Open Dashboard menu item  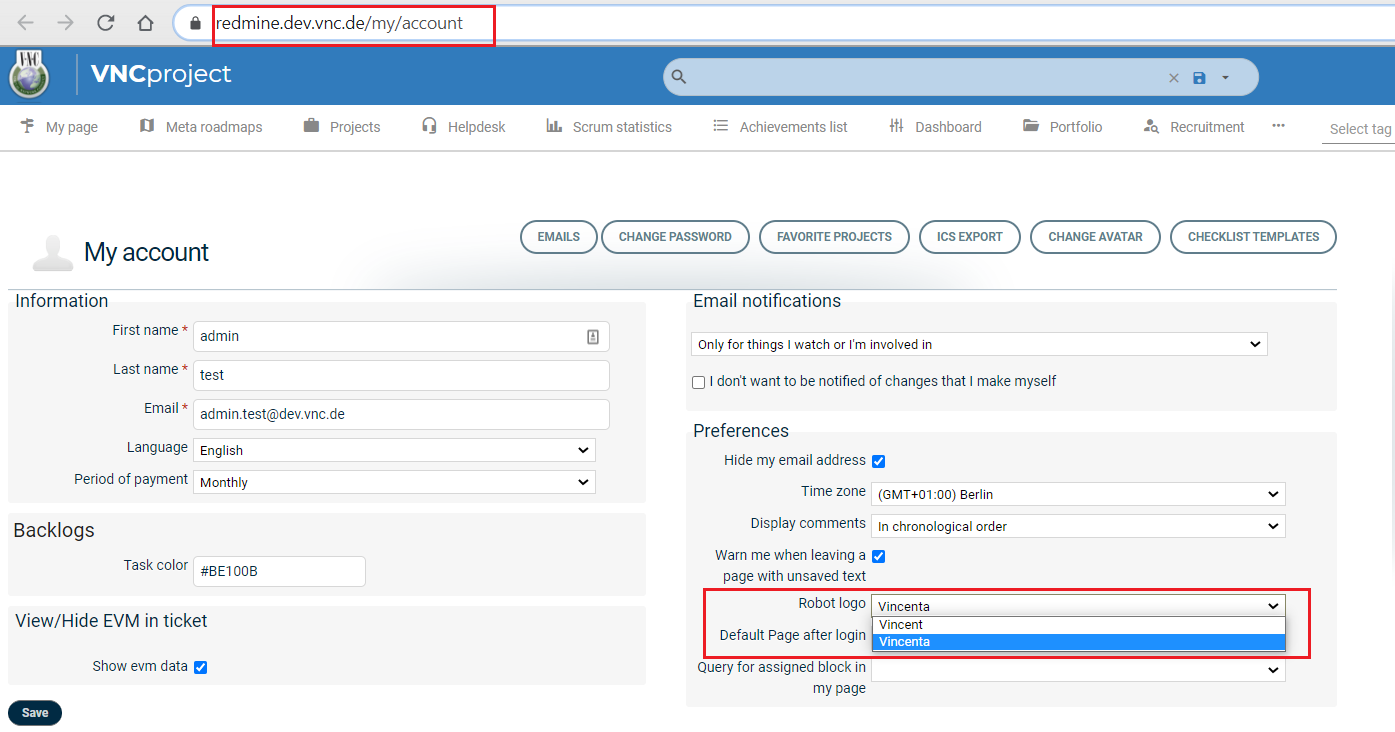click(948, 127)
